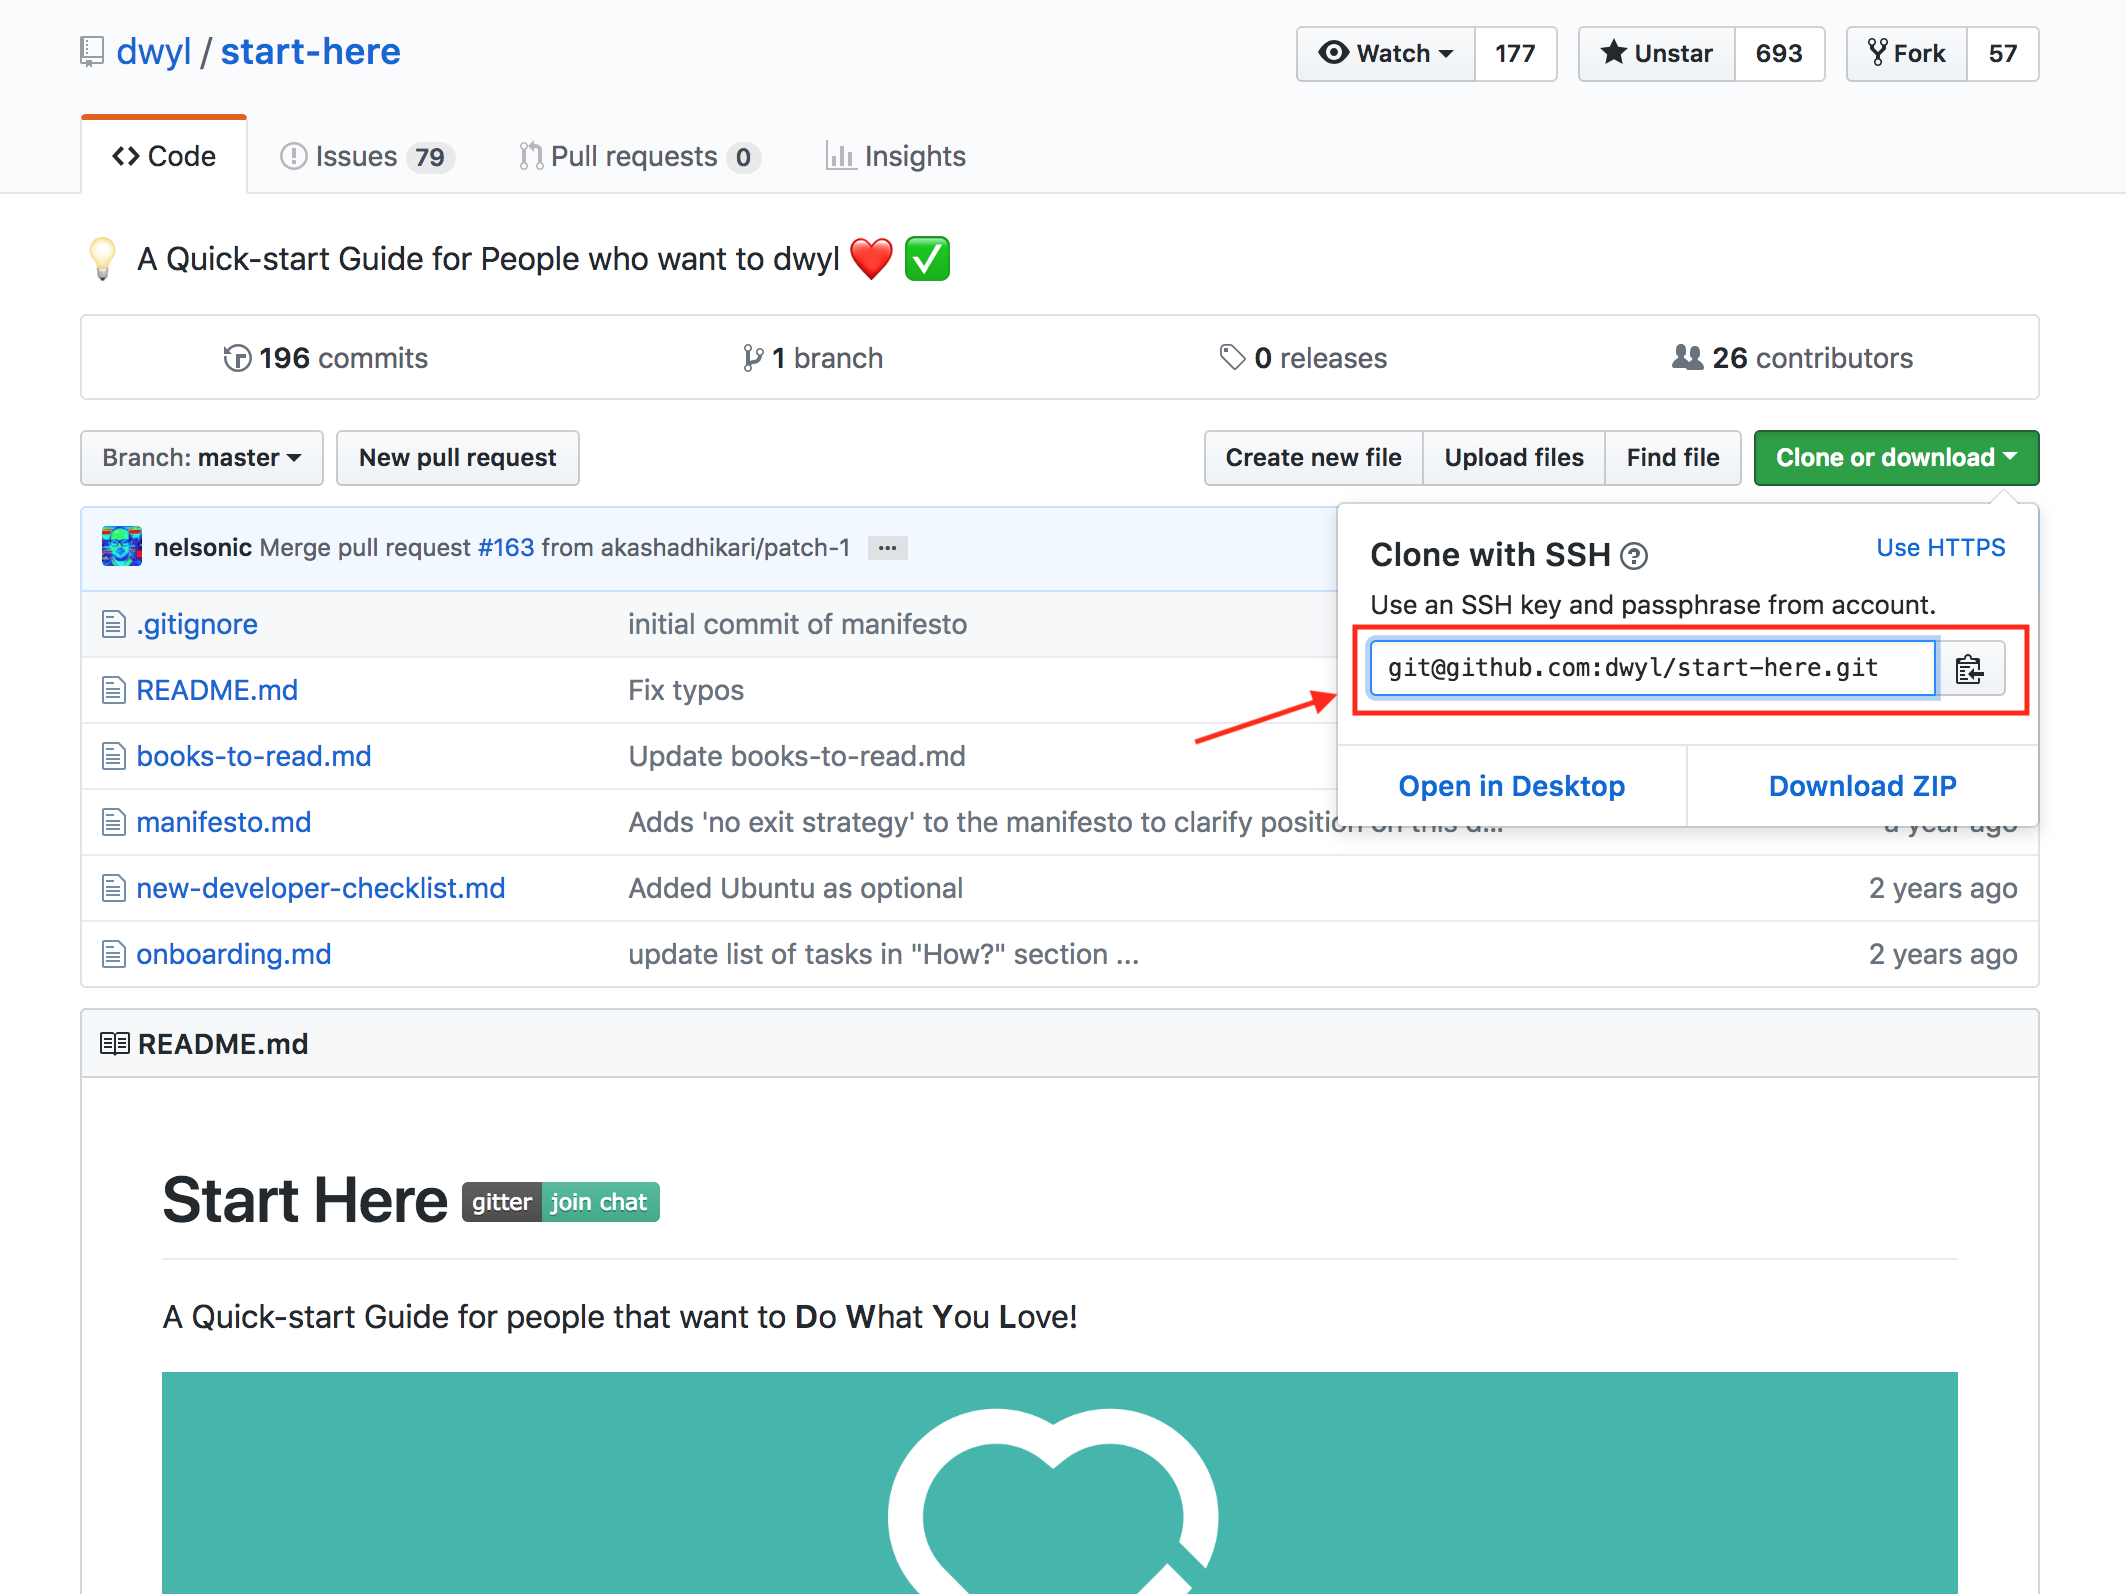Open the .gitignore file
2126x1594 pixels.
pos(197,624)
